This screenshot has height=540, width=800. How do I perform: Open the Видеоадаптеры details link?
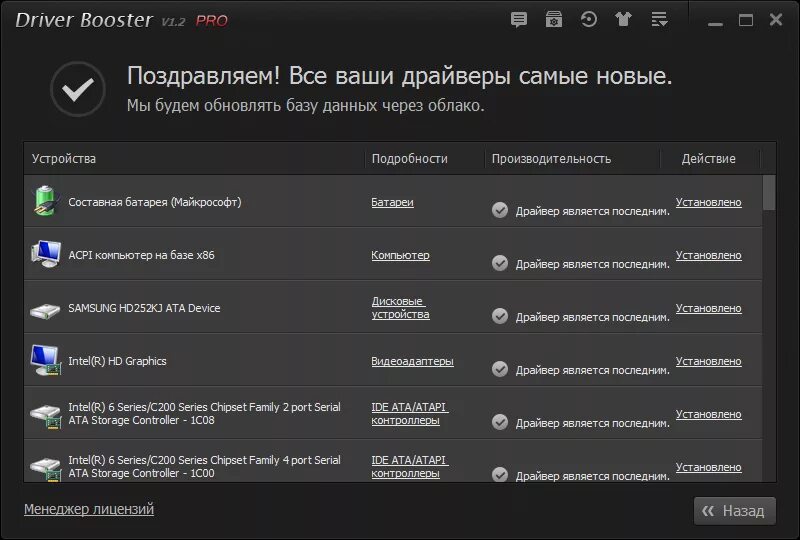point(412,361)
